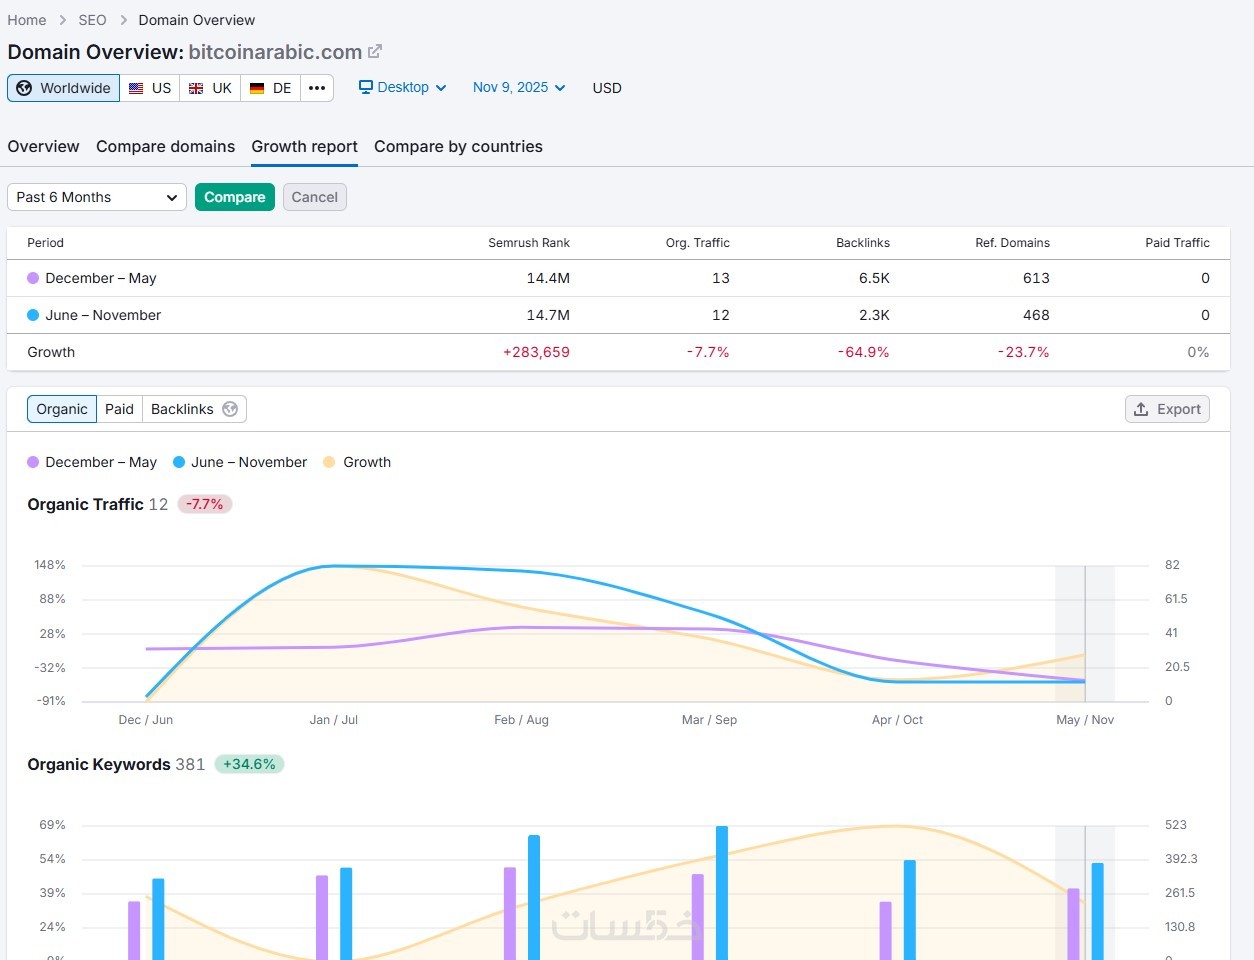This screenshot has height=960, width=1254.
Task: Click the Germany flag icon
Action: (257, 88)
